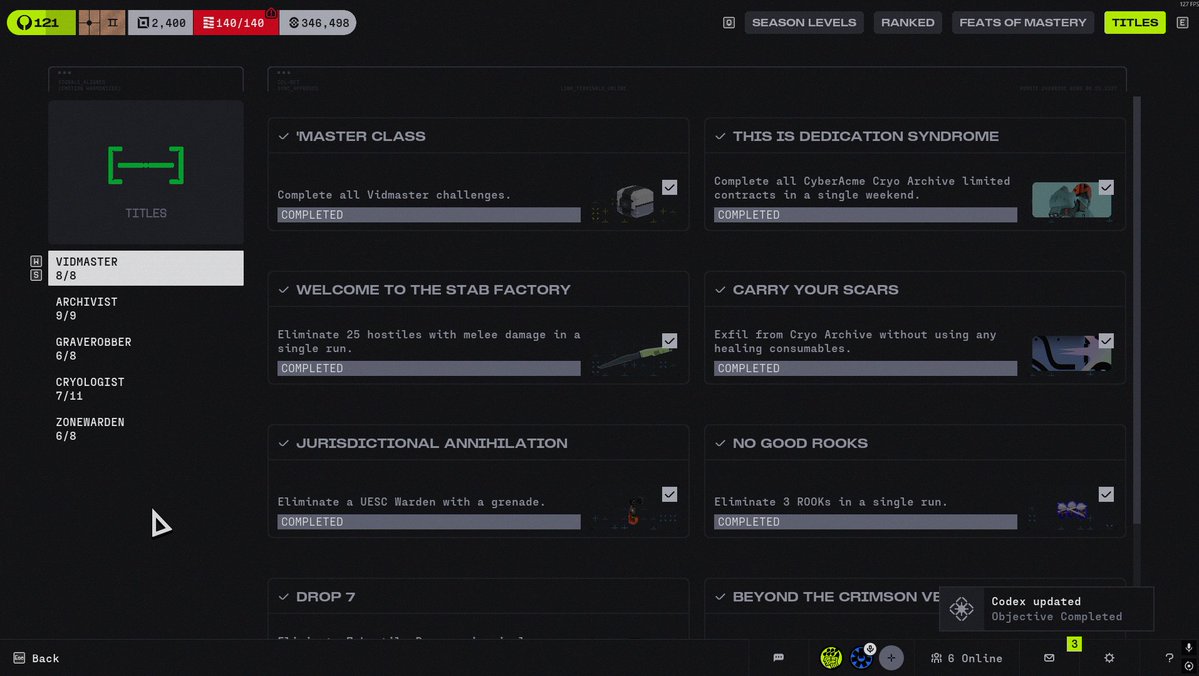The width and height of the screenshot is (1199, 676).
Task: Click the Q key icon beside Season Levels
Action: pyautogui.click(x=729, y=23)
